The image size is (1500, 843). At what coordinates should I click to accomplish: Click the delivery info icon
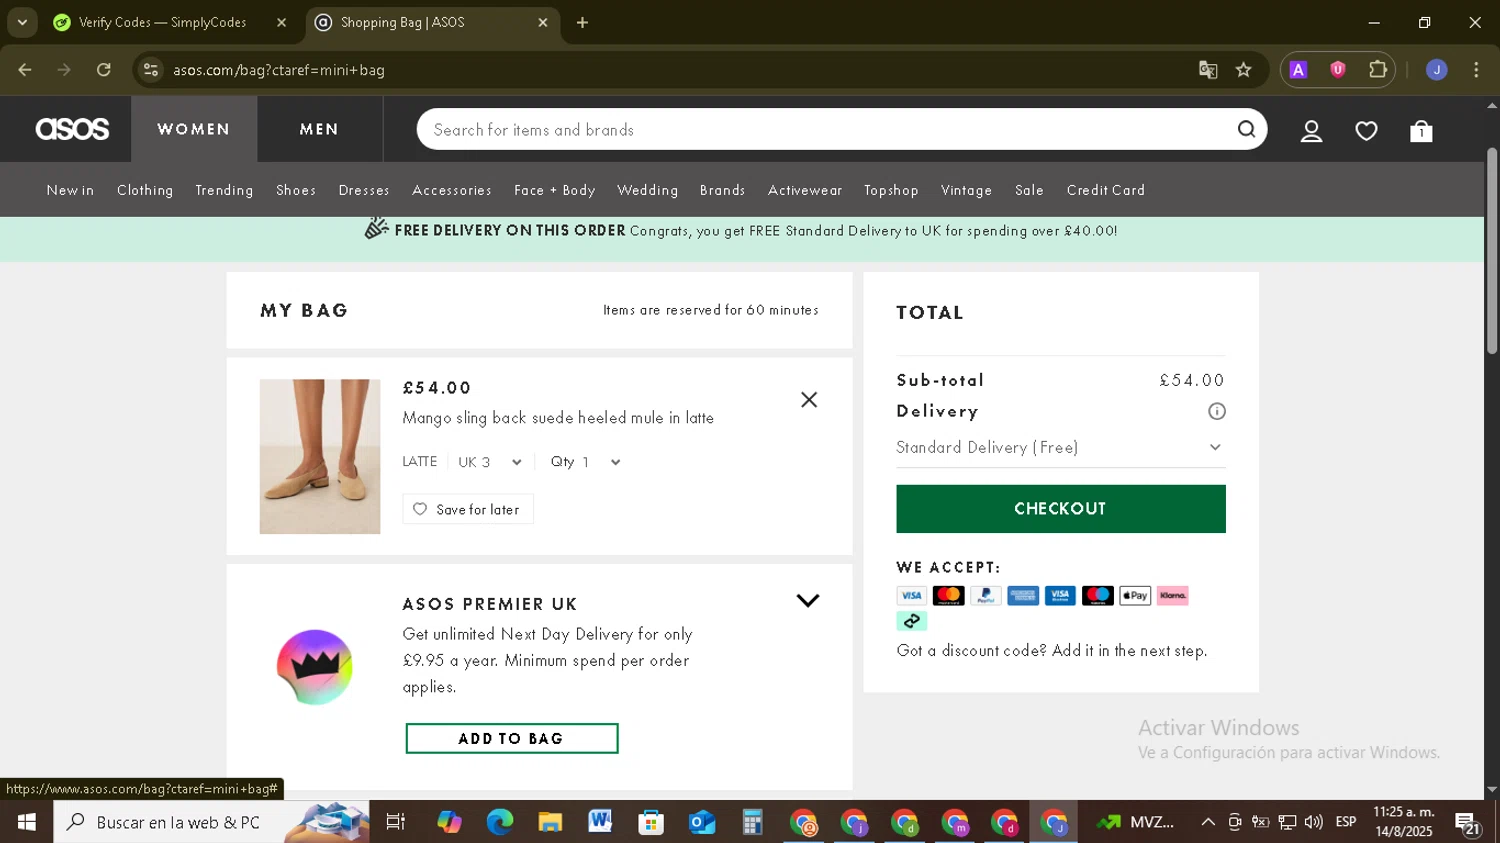click(1216, 411)
